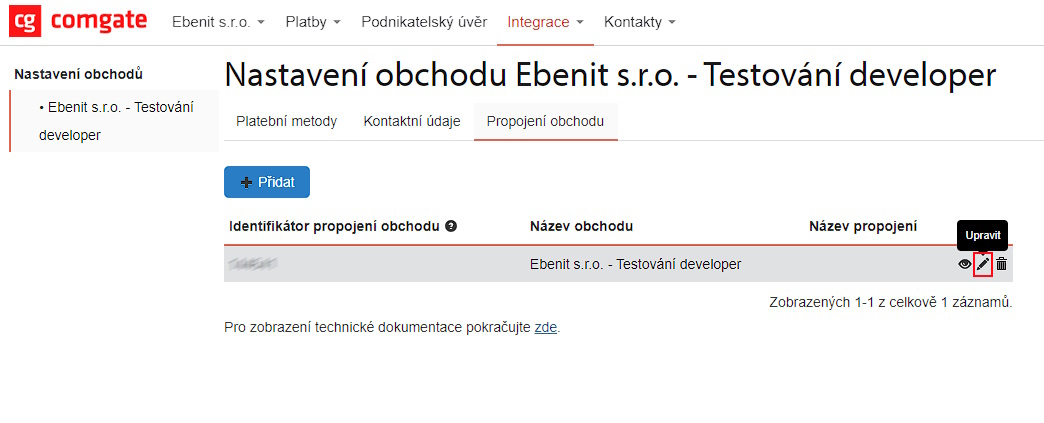The image size is (1044, 423).
Task: Open Podnikatelský úvěr page
Action: tap(424, 22)
